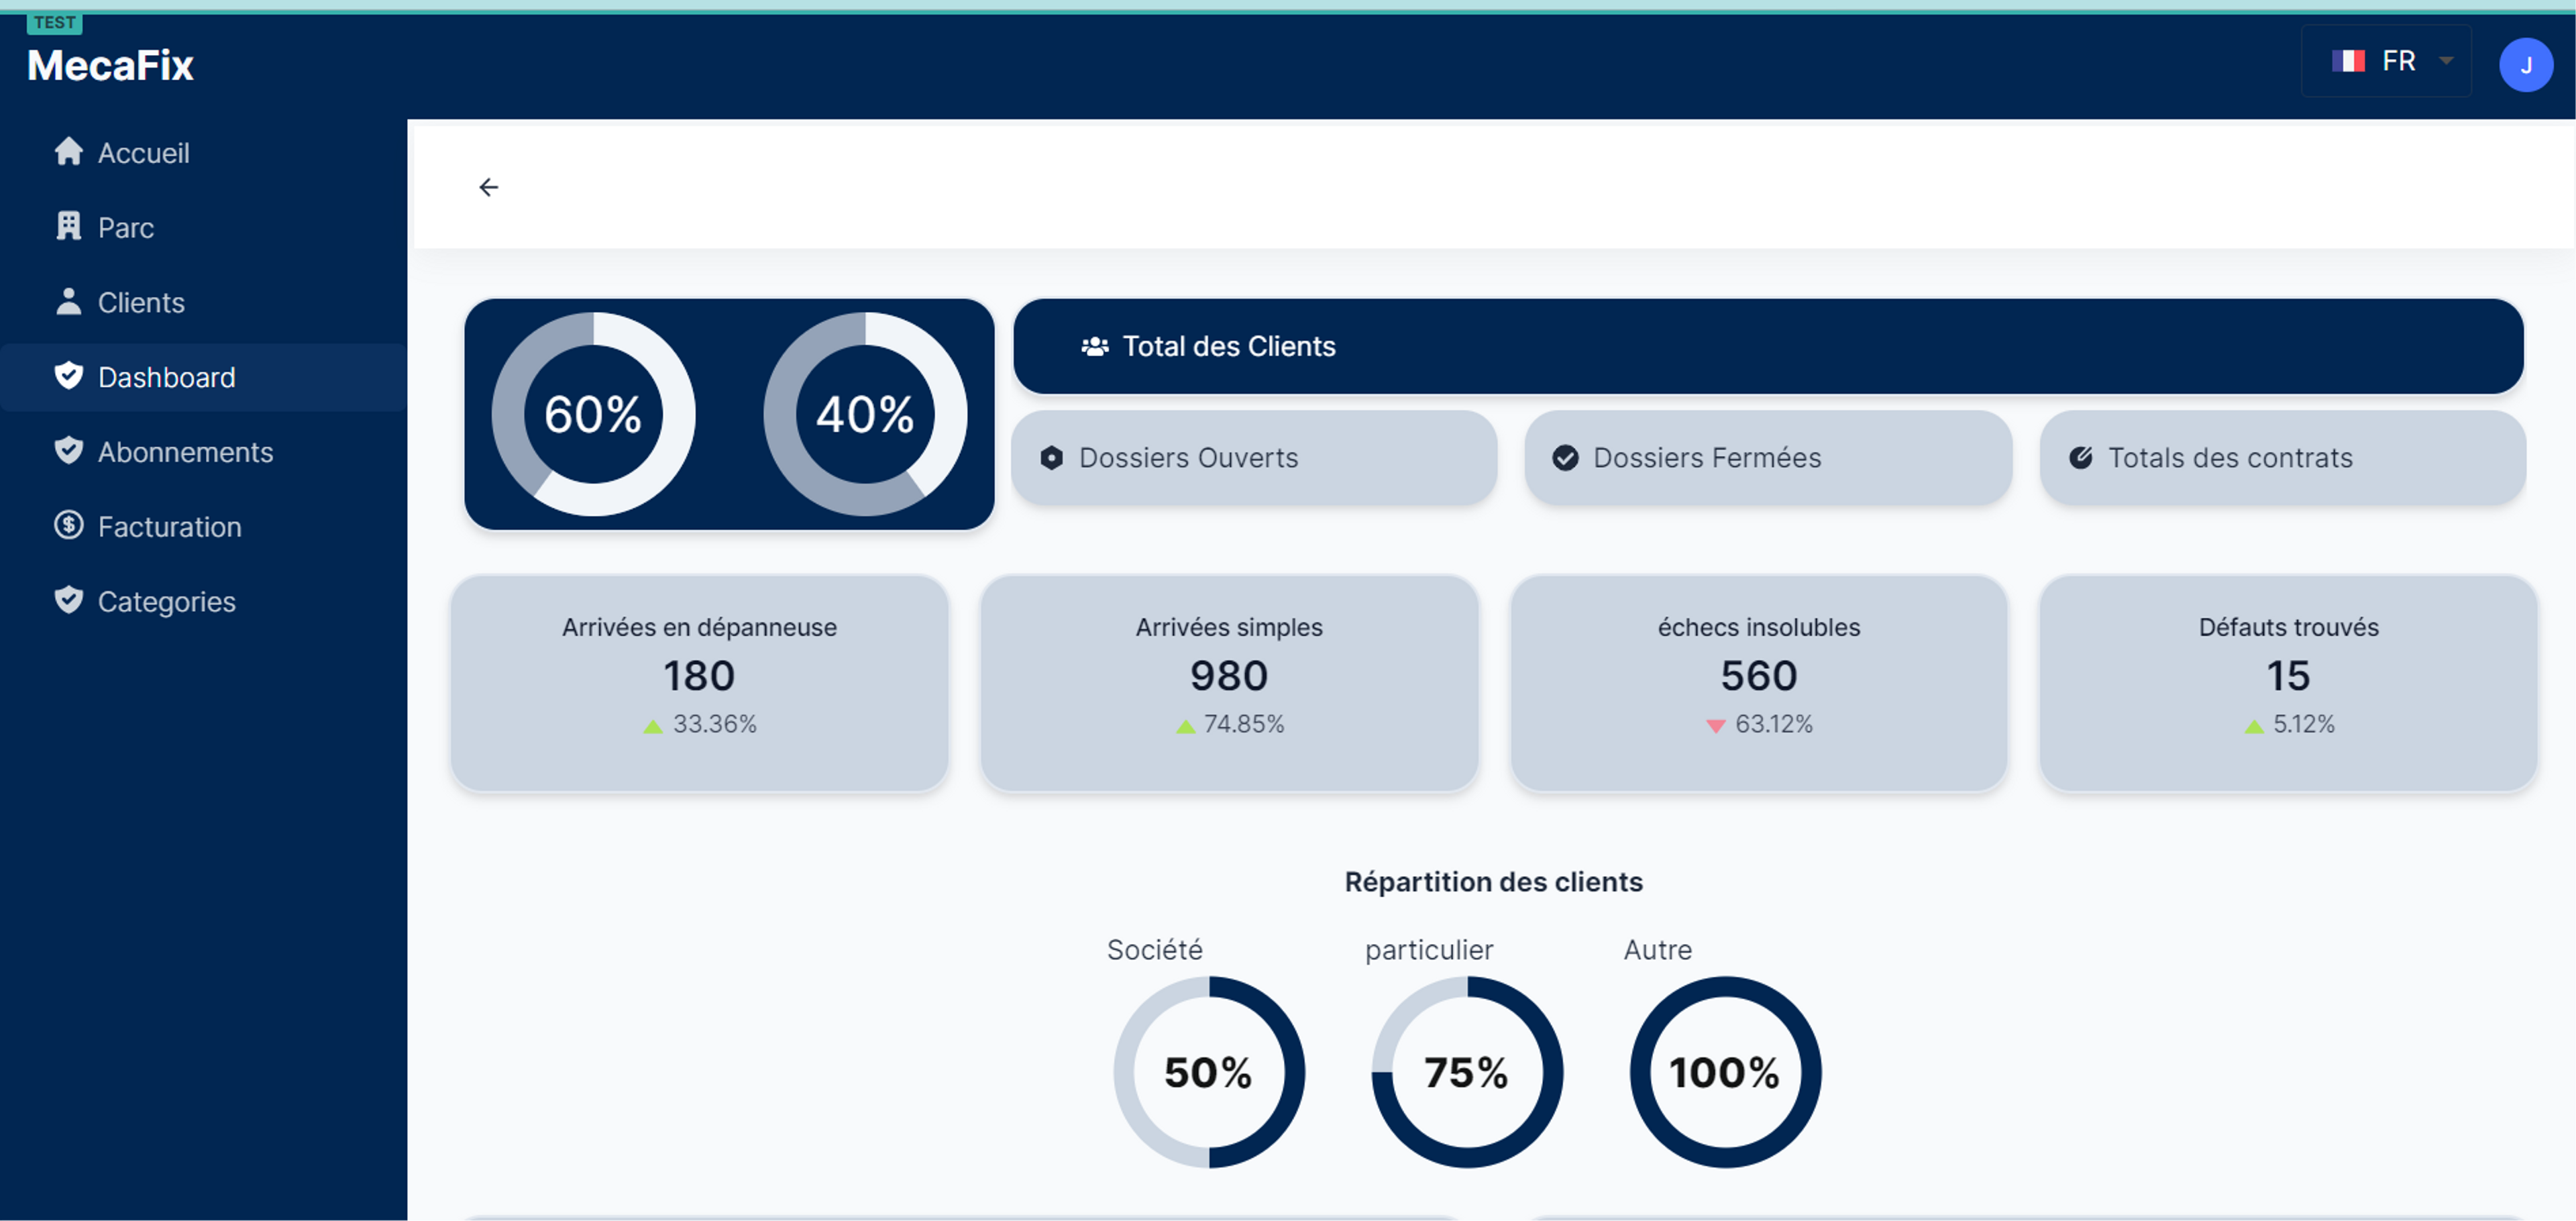Click the MecaFix logo
This screenshot has height=1221, width=2576.
110,65
